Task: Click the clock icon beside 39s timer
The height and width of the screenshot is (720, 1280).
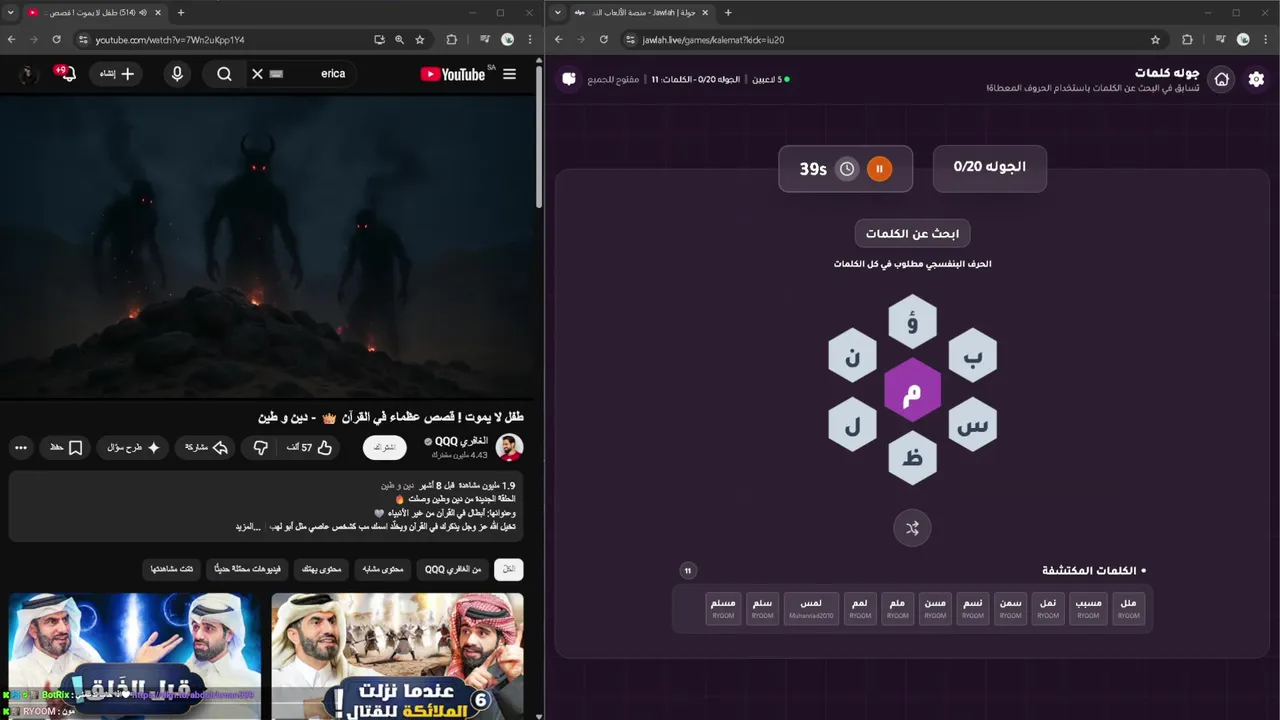Action: point(847,169)
